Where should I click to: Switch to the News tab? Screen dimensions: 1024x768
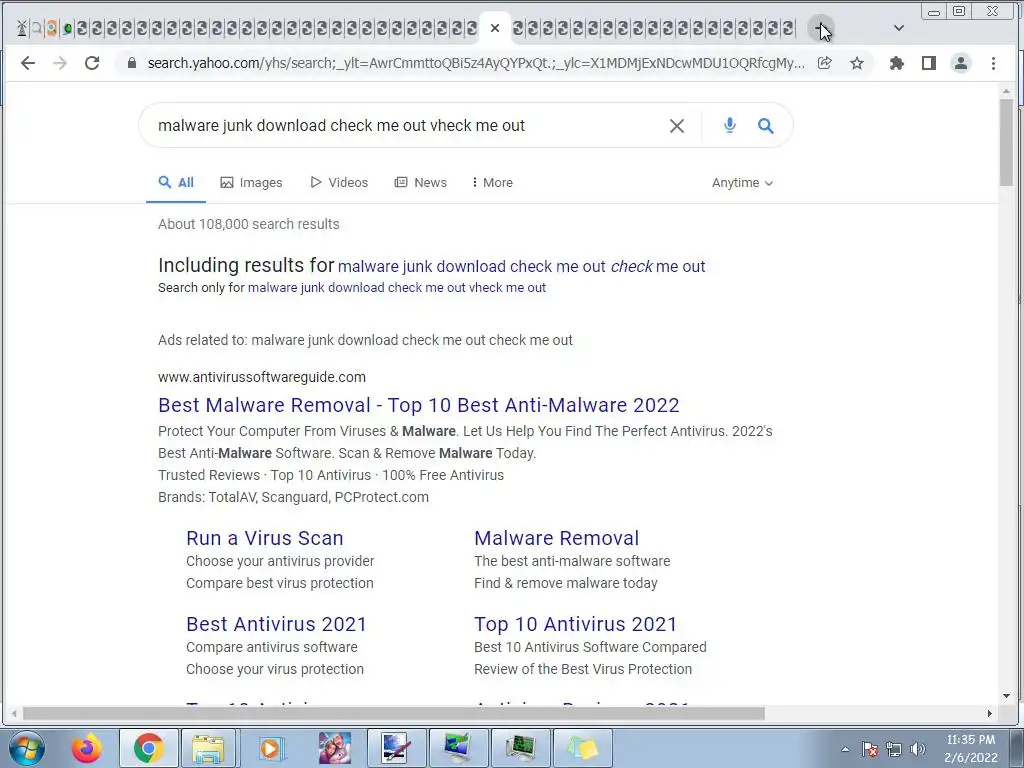421,183
